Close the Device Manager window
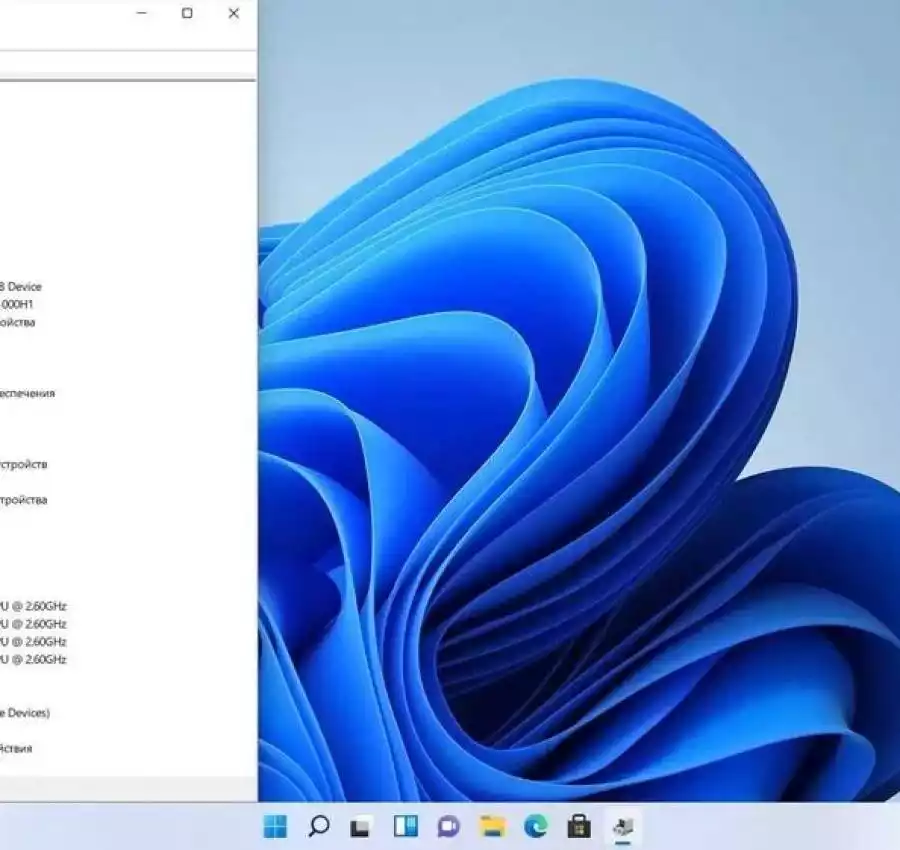Screen dimensions: 900x850 point(233,14)
